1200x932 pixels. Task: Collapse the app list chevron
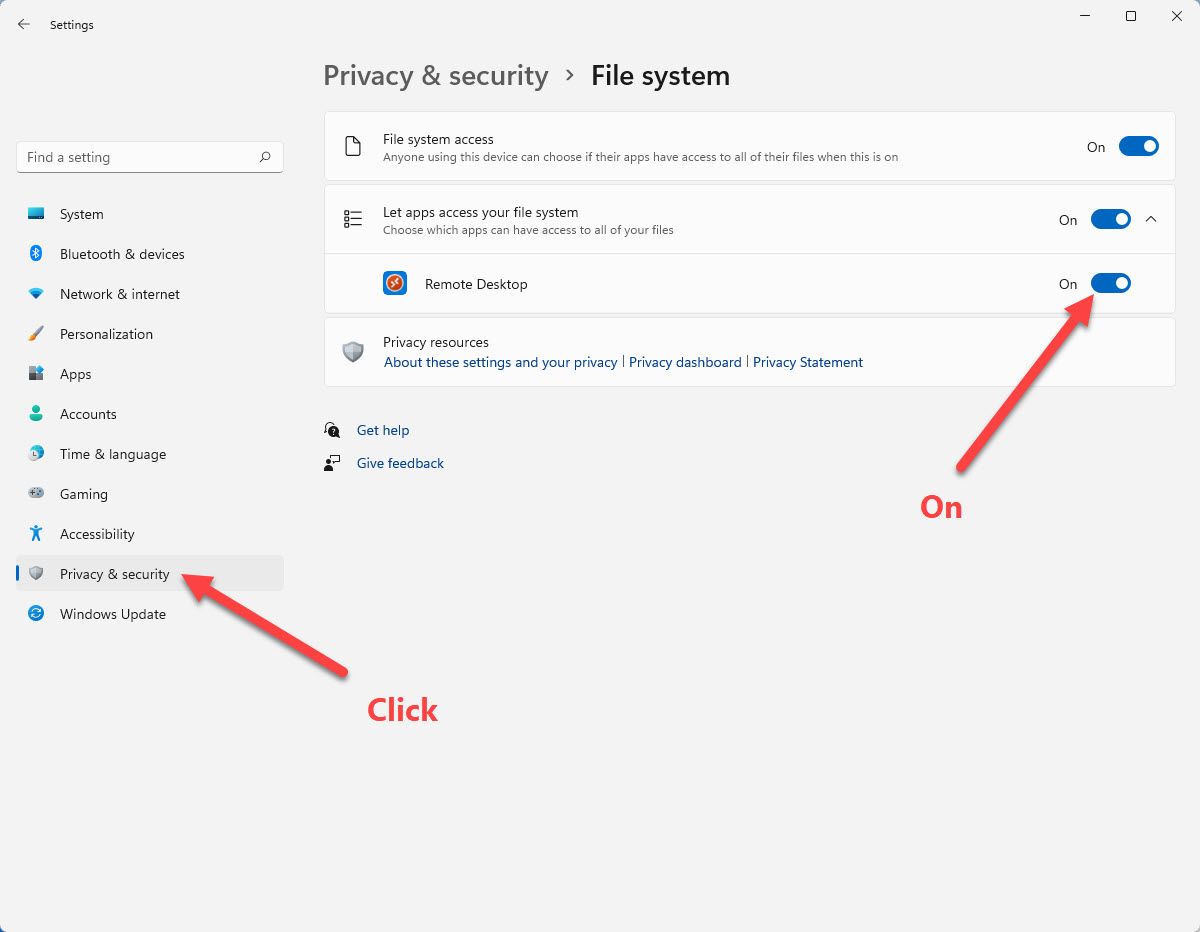click(x=1151, y=219)
